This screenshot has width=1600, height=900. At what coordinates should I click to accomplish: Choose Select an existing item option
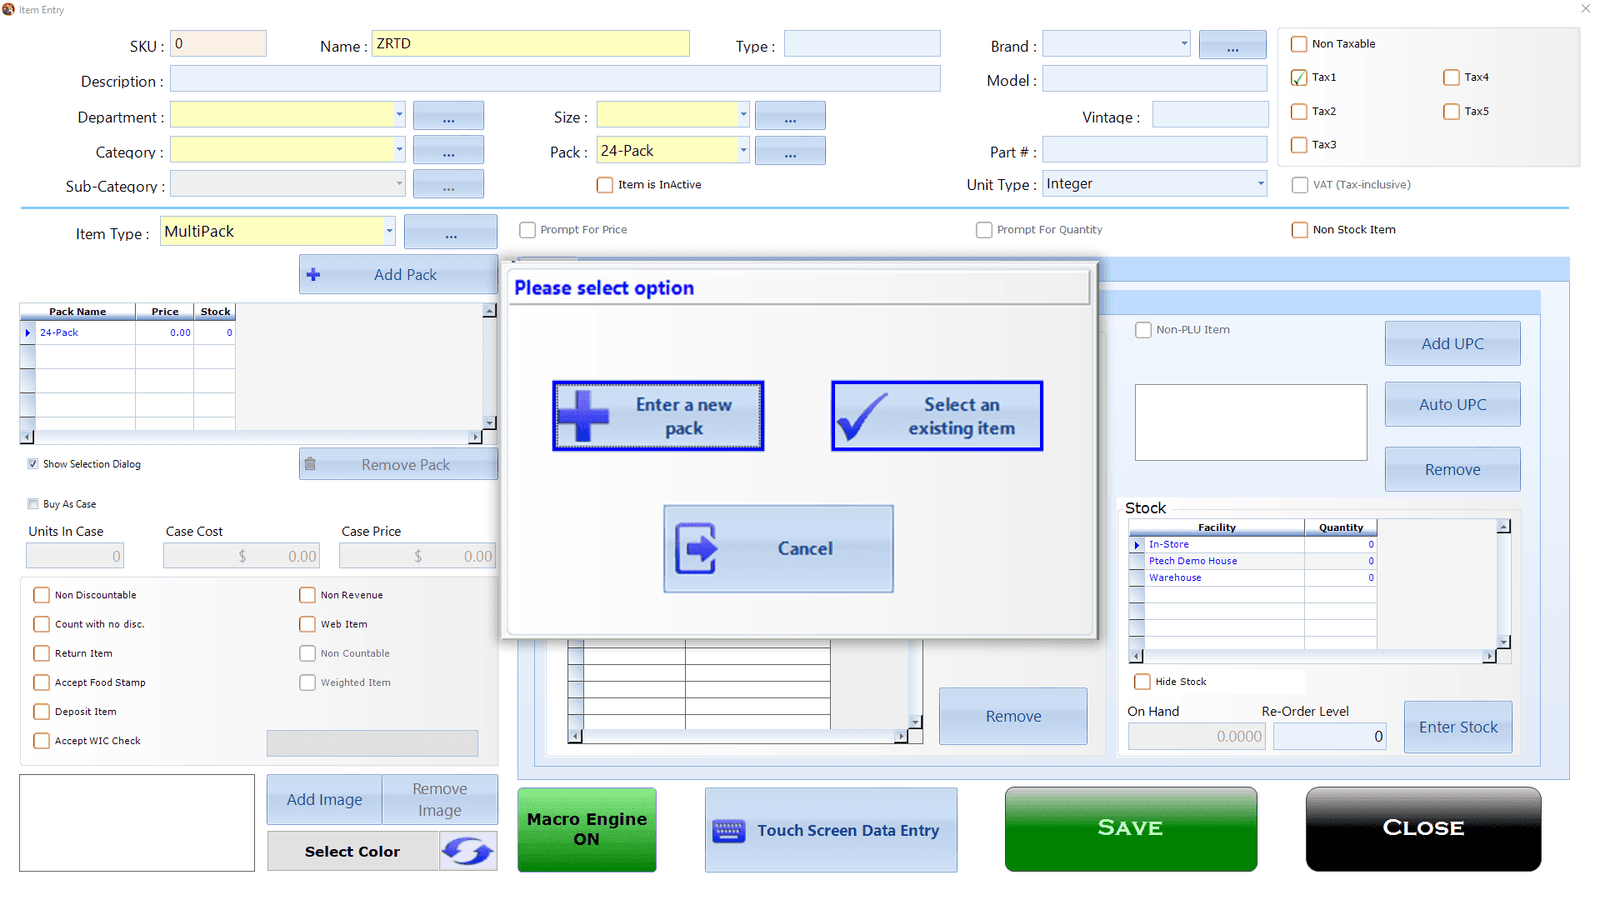[937, 416]
